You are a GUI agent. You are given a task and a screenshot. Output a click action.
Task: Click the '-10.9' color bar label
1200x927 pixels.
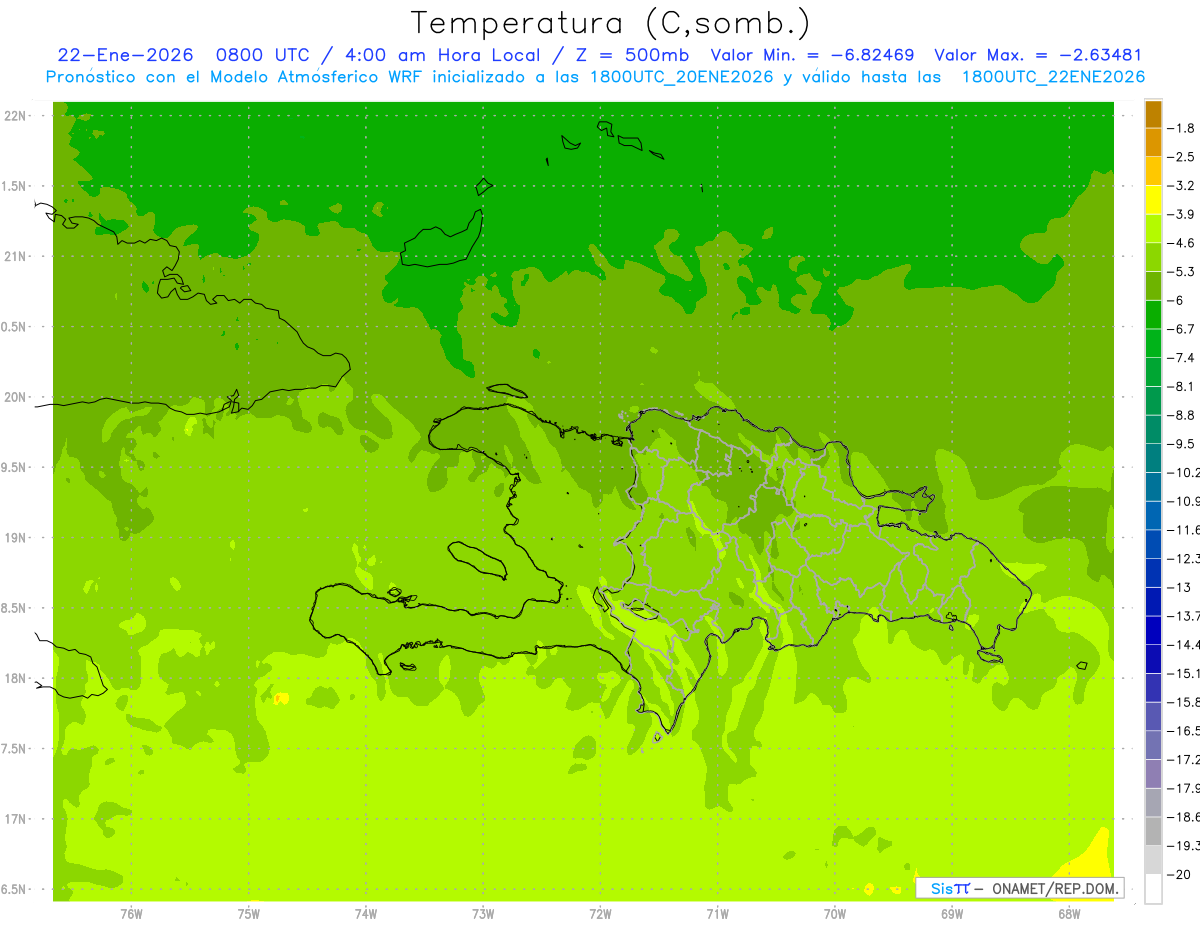point(1184,501)
